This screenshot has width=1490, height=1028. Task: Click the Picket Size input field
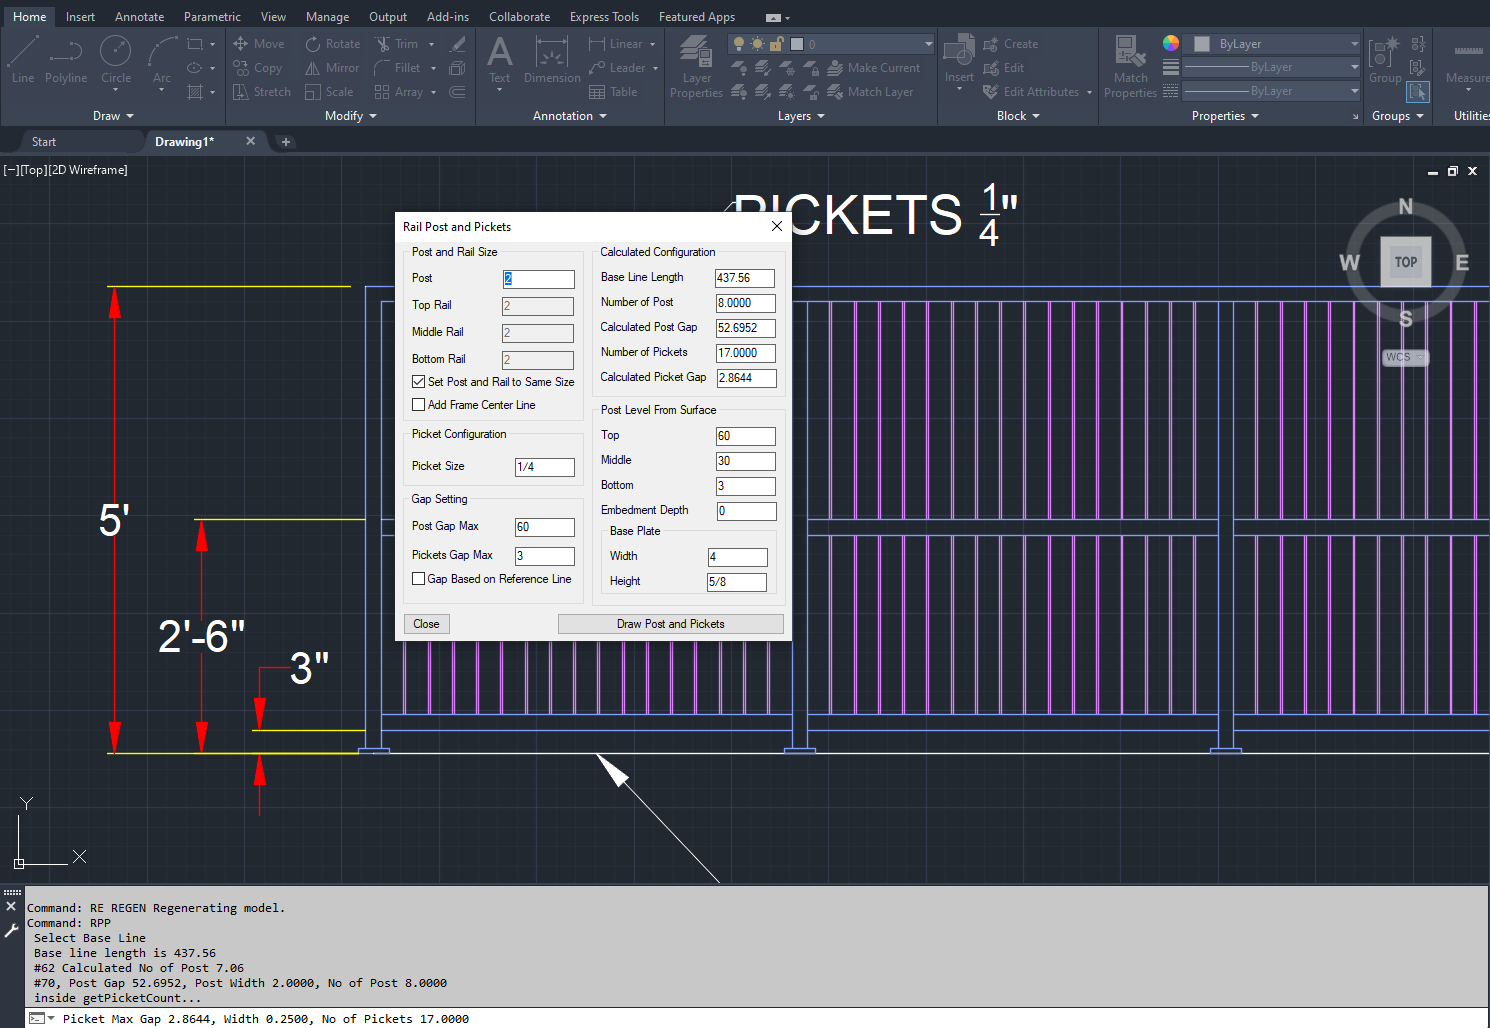point(544,467)
